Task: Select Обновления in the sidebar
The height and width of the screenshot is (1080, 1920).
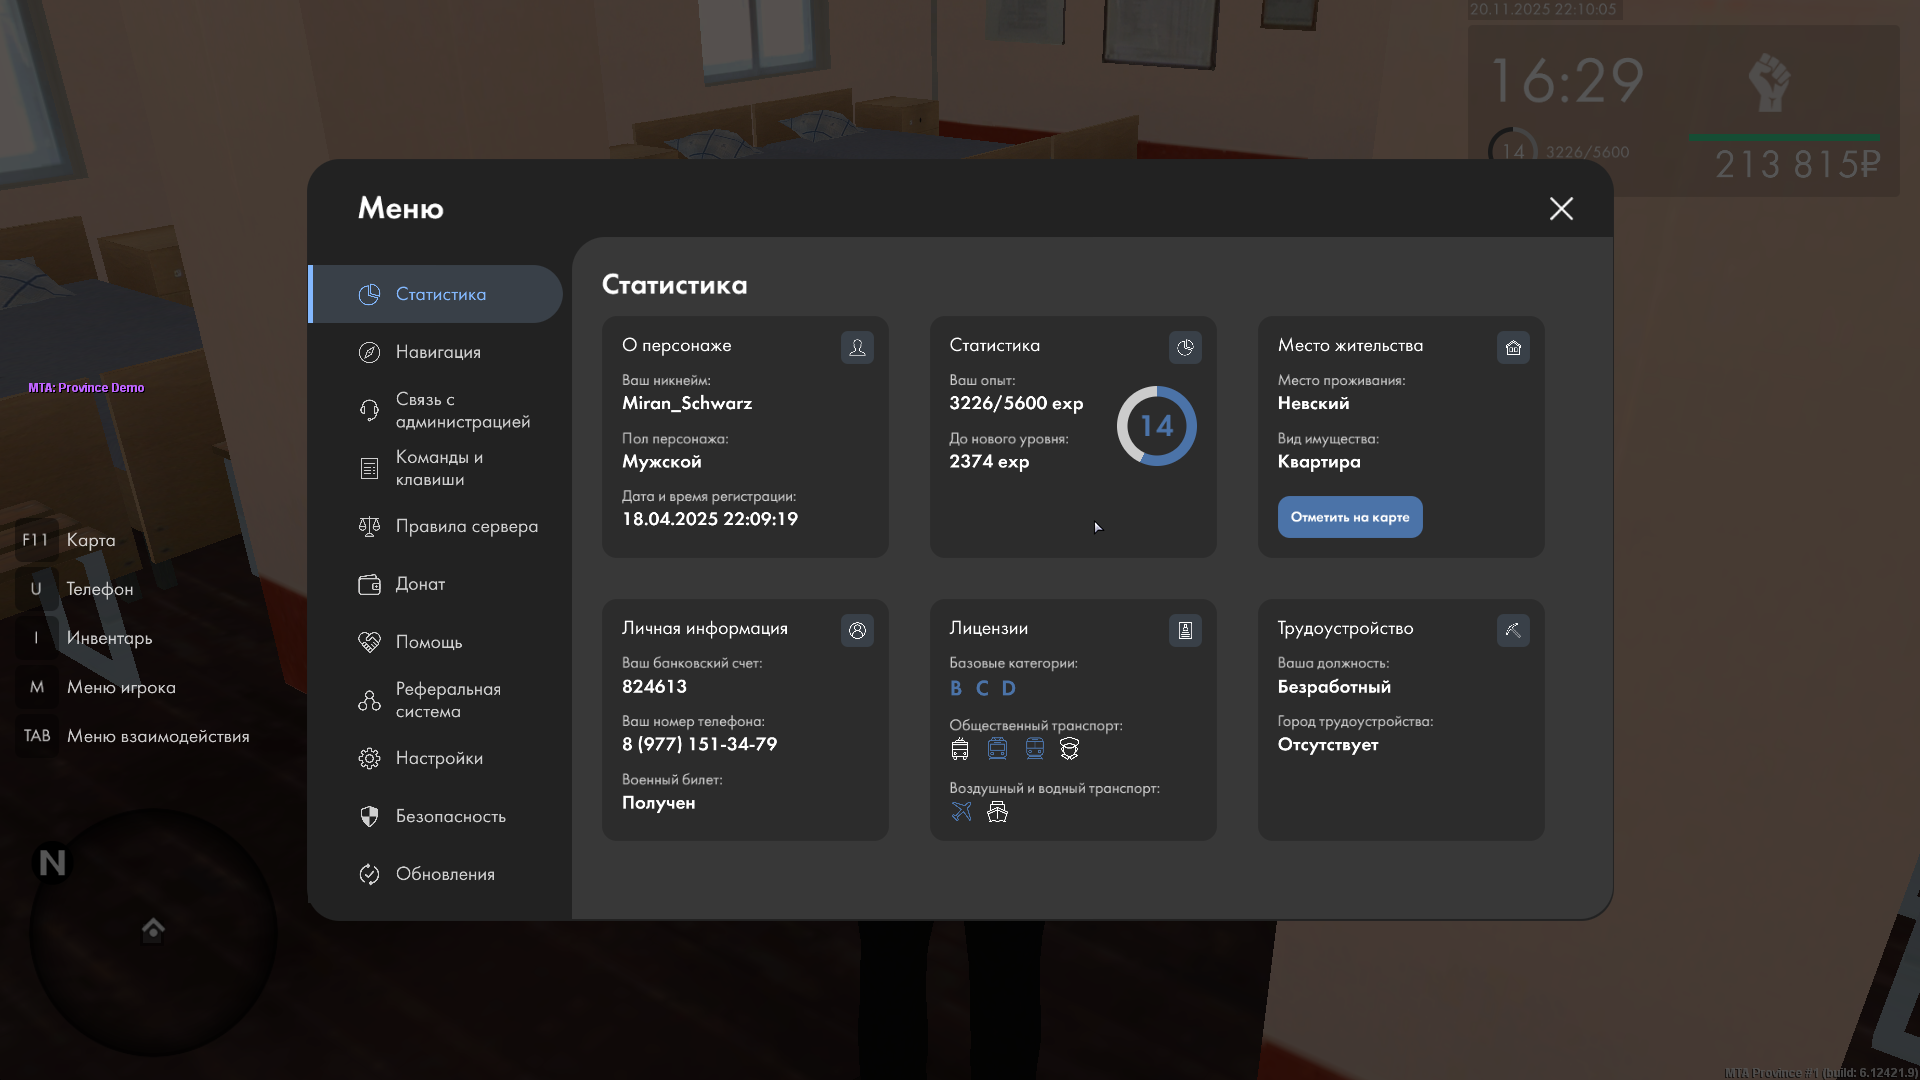Action: 444,874
